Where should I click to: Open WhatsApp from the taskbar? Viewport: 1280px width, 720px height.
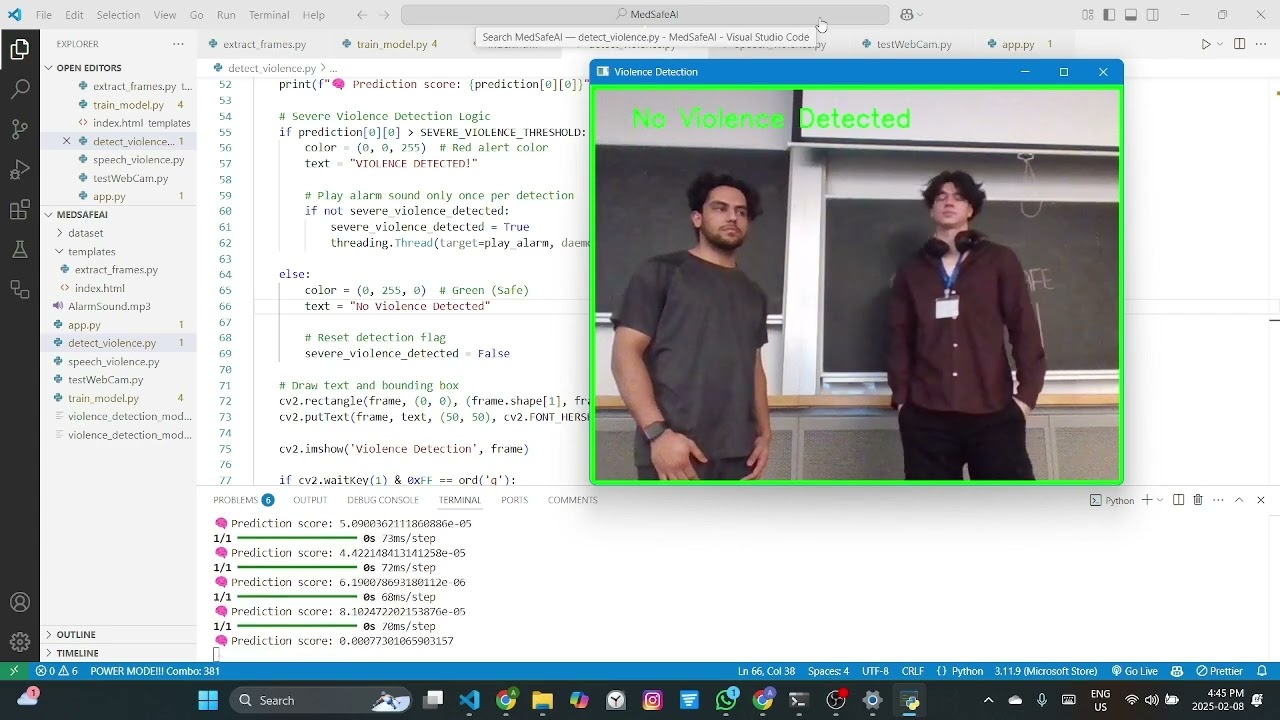tap(726, 700)
